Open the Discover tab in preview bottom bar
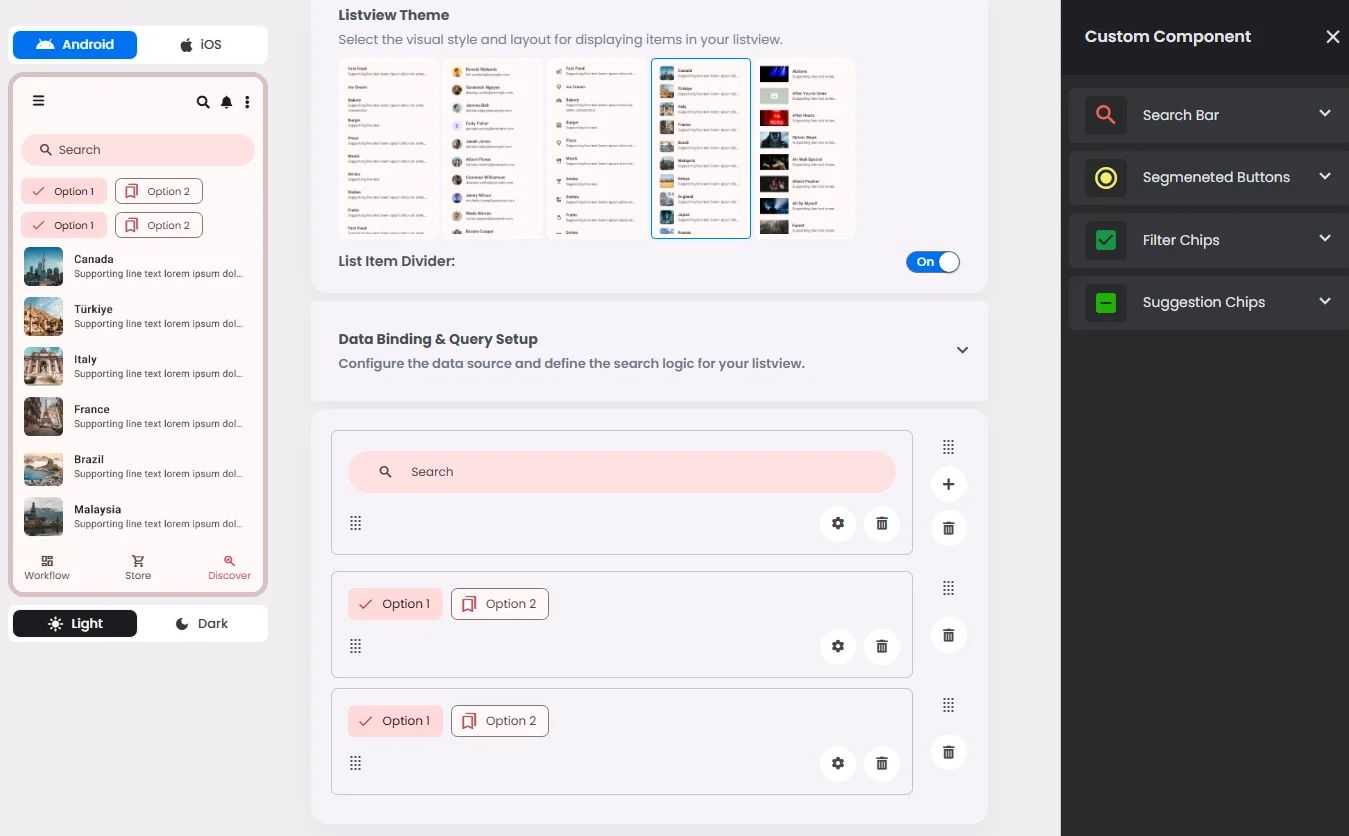 click(x=229, y=568)
